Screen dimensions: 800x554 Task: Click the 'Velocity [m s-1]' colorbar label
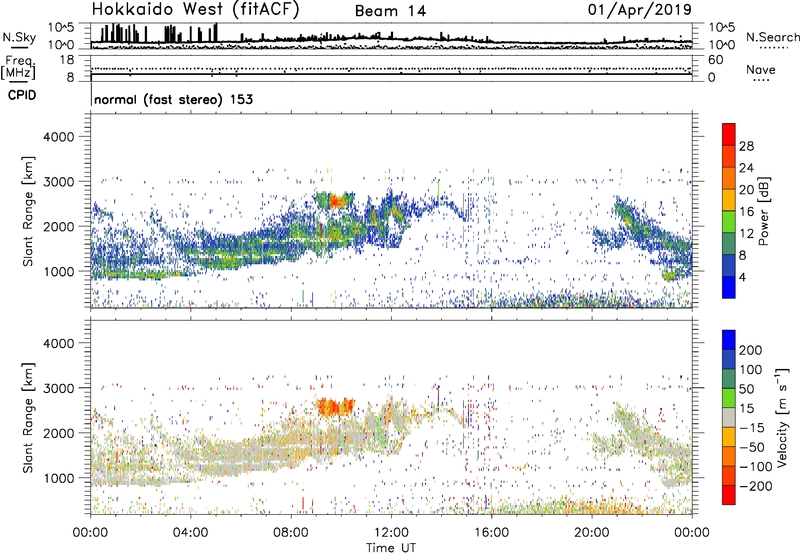pyautogui.click(x=782, y=417)
